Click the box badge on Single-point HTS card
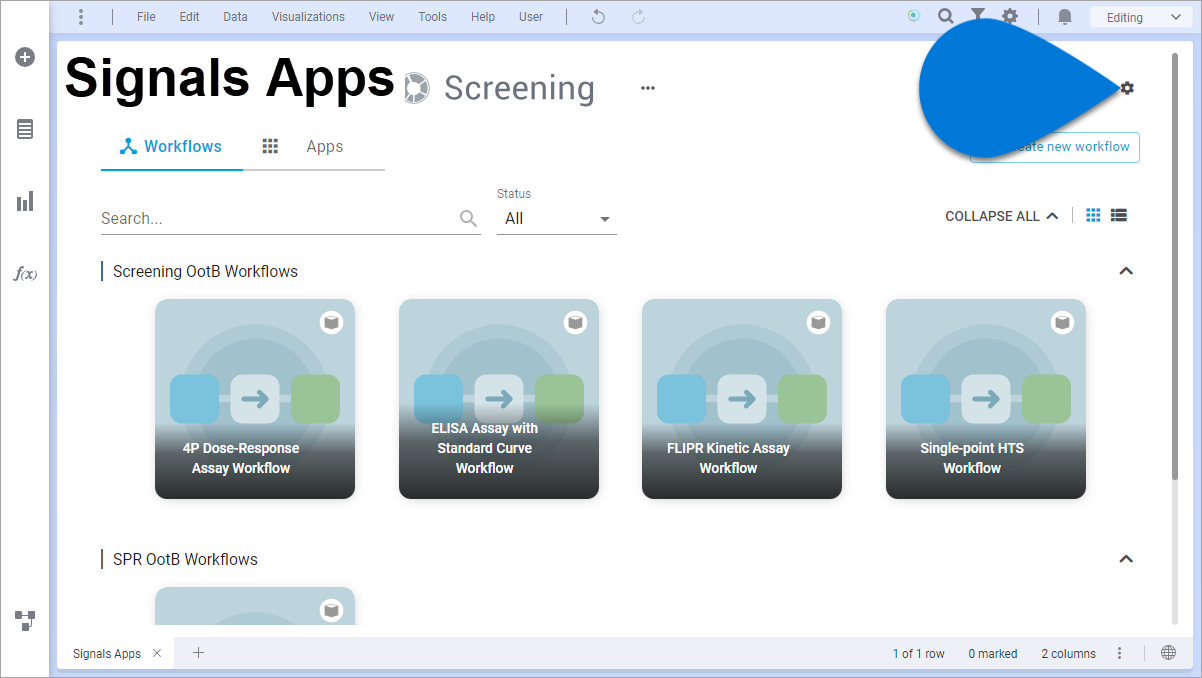 coord(1062,322)
